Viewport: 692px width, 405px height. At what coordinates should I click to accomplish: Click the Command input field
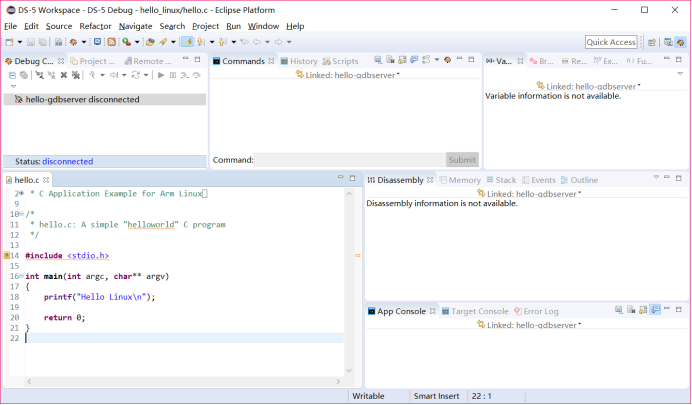click(350, 160)
